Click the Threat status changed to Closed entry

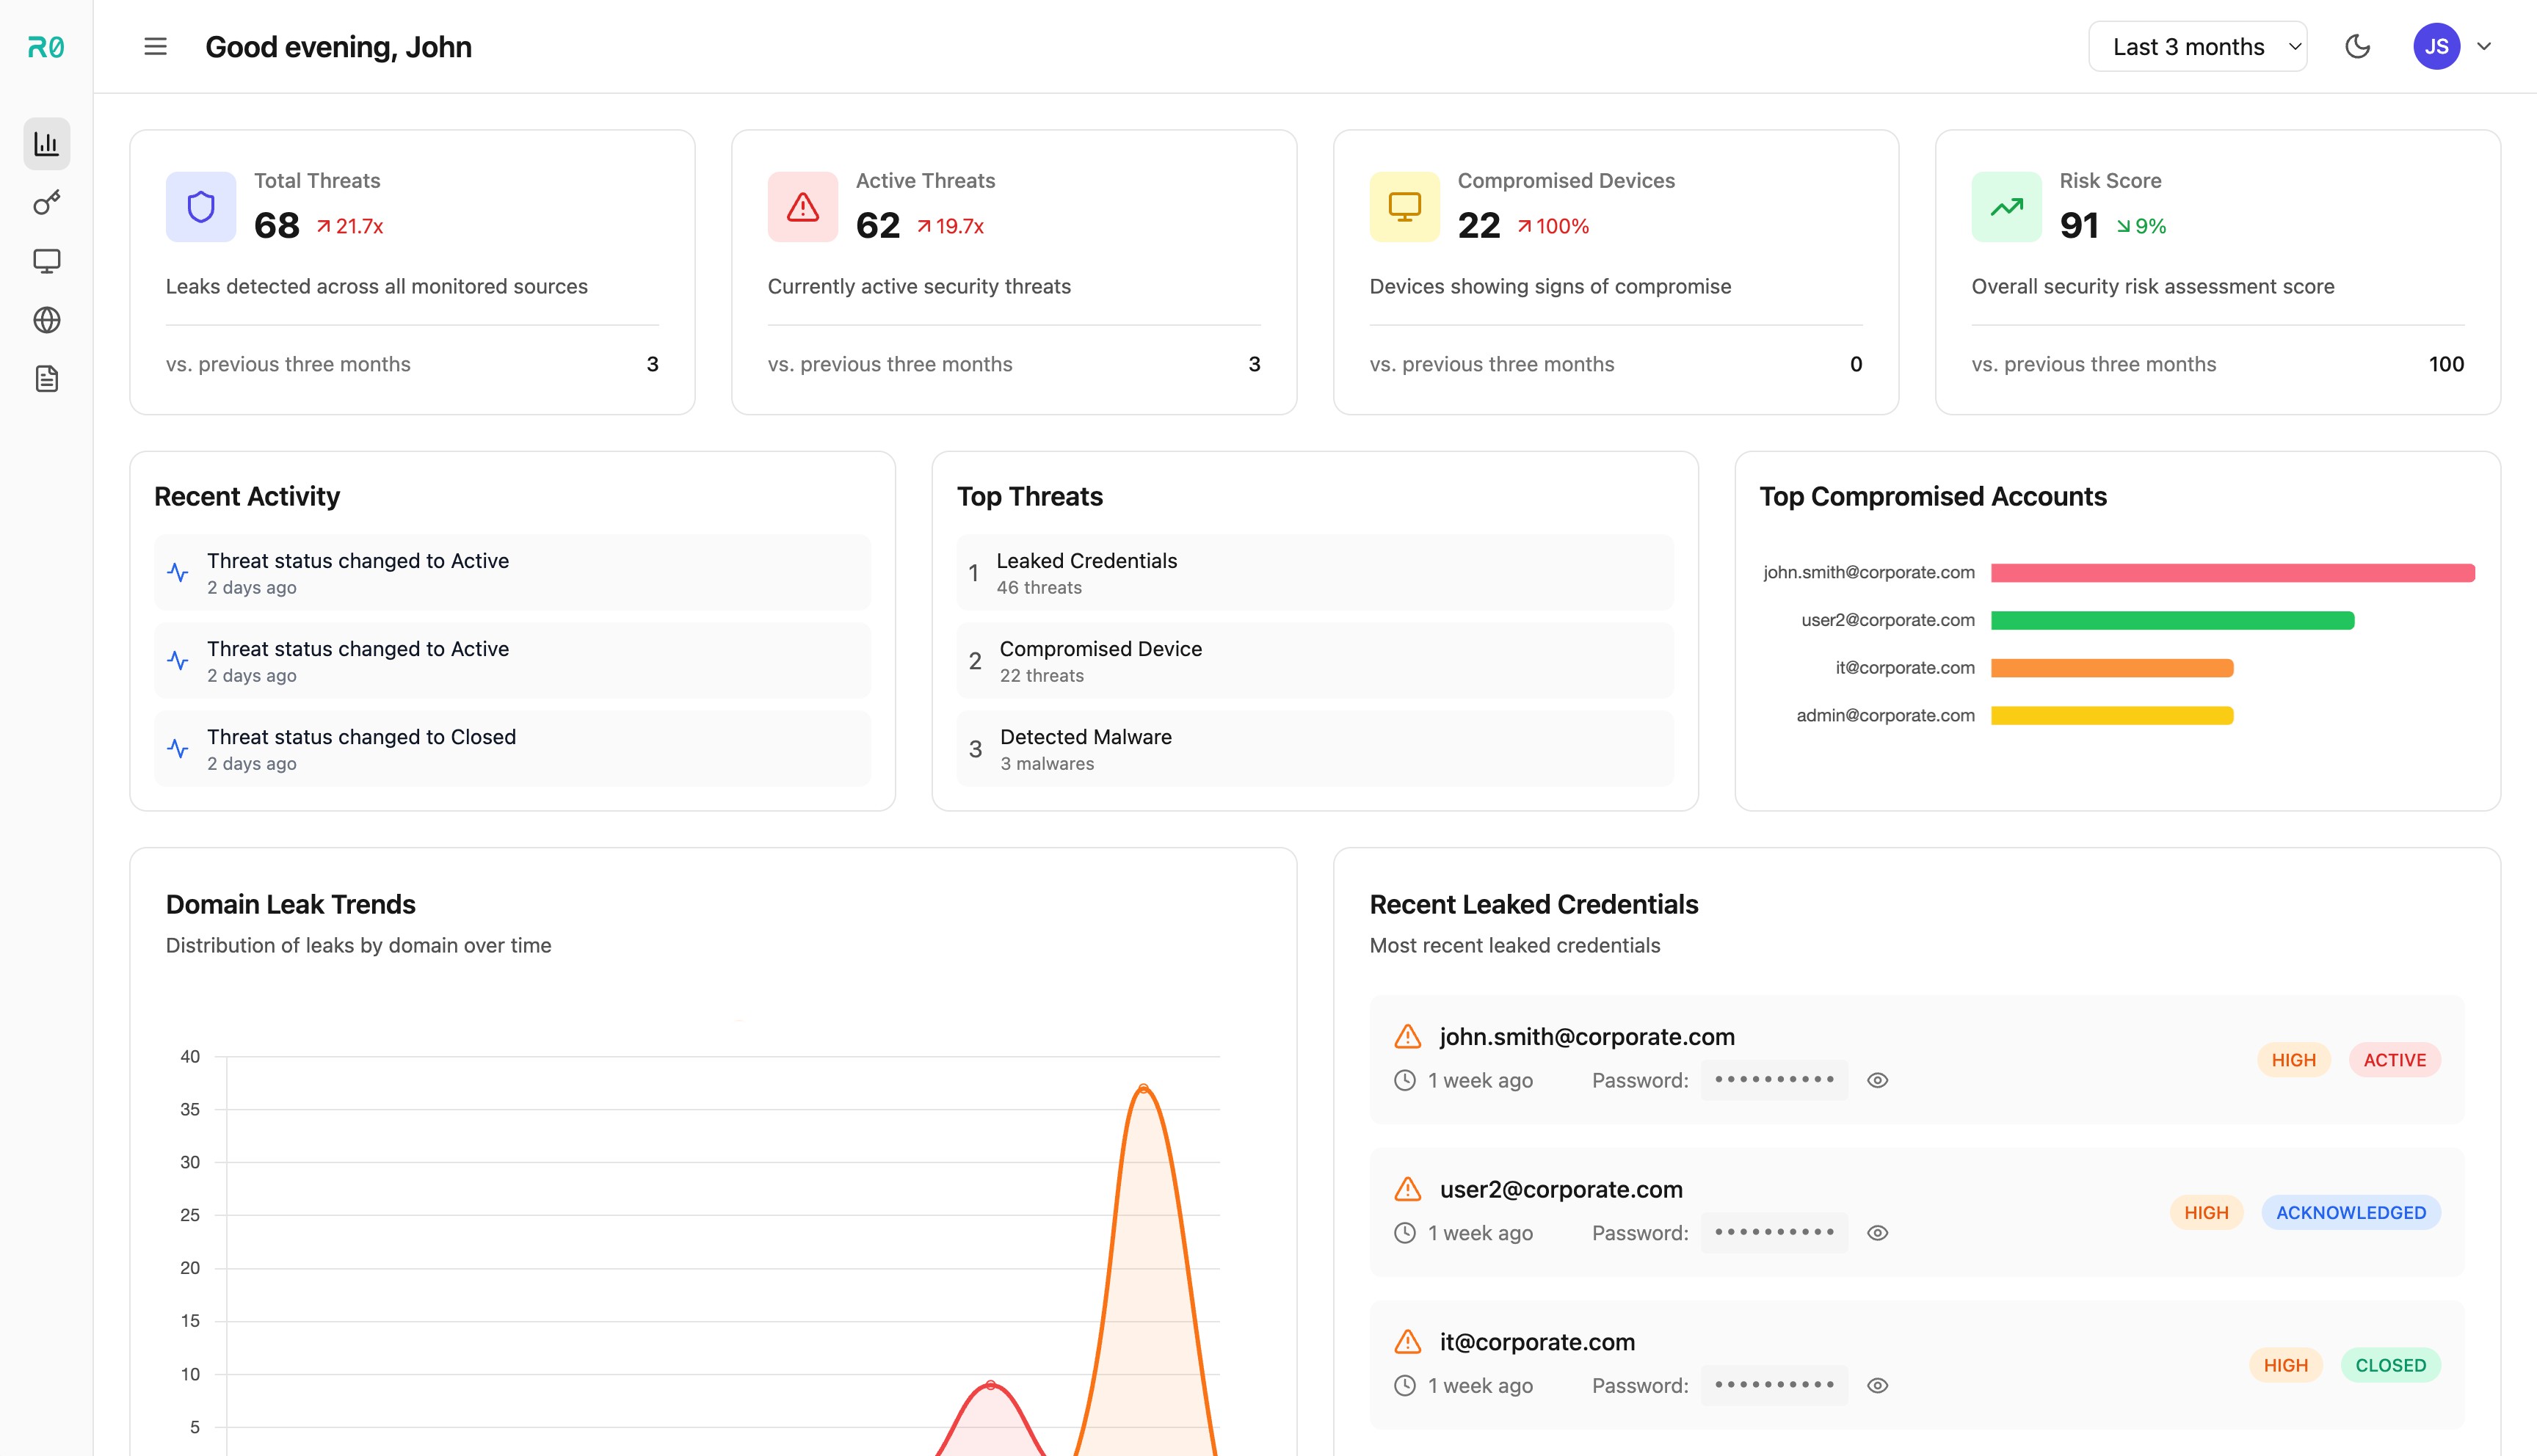point(512,749)
